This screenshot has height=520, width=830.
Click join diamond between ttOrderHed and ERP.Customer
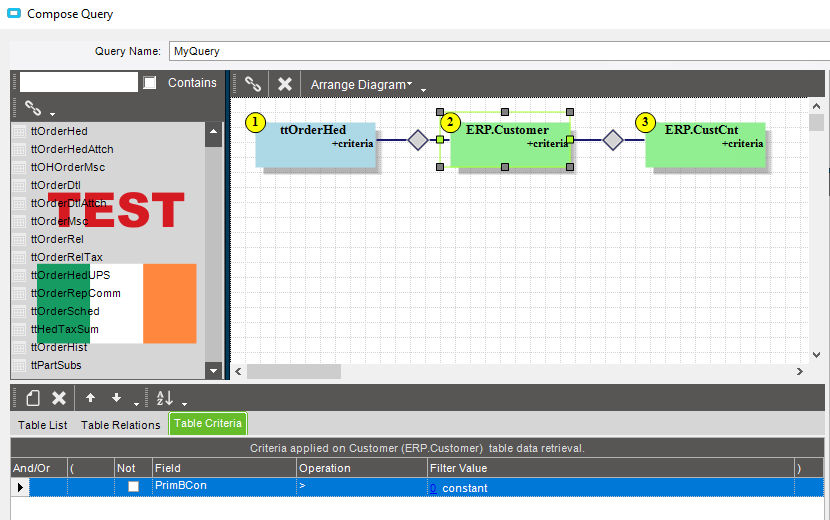click(418, 140)
